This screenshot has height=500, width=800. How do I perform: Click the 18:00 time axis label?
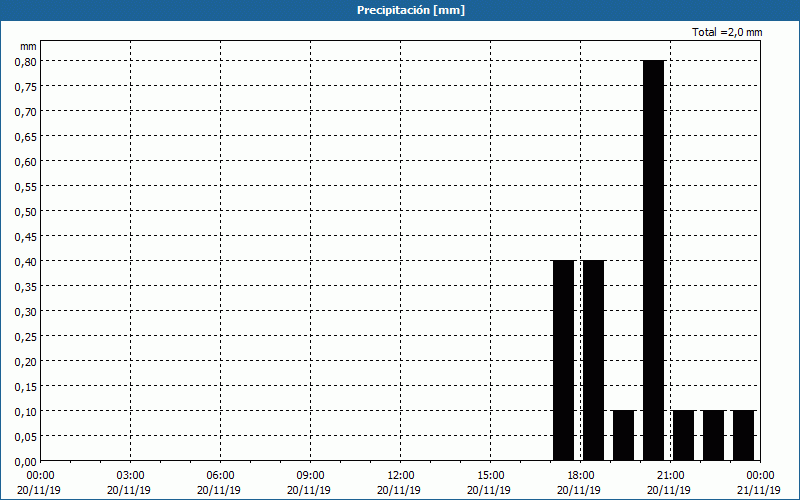coord(580,476)
